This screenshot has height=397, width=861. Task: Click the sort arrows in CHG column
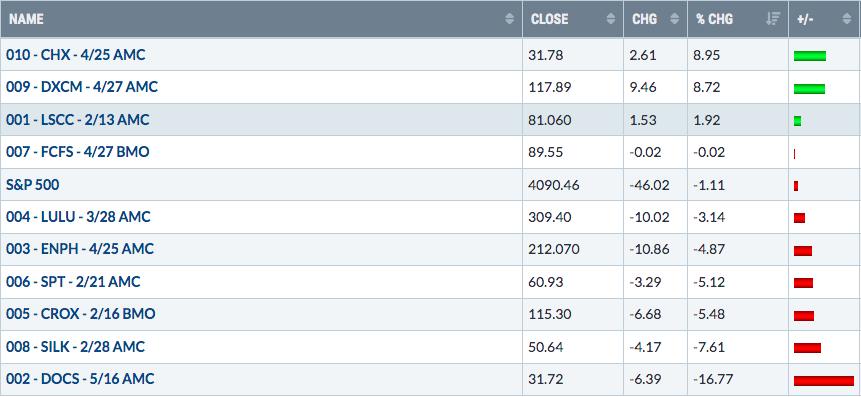click(x=675, y=19)
